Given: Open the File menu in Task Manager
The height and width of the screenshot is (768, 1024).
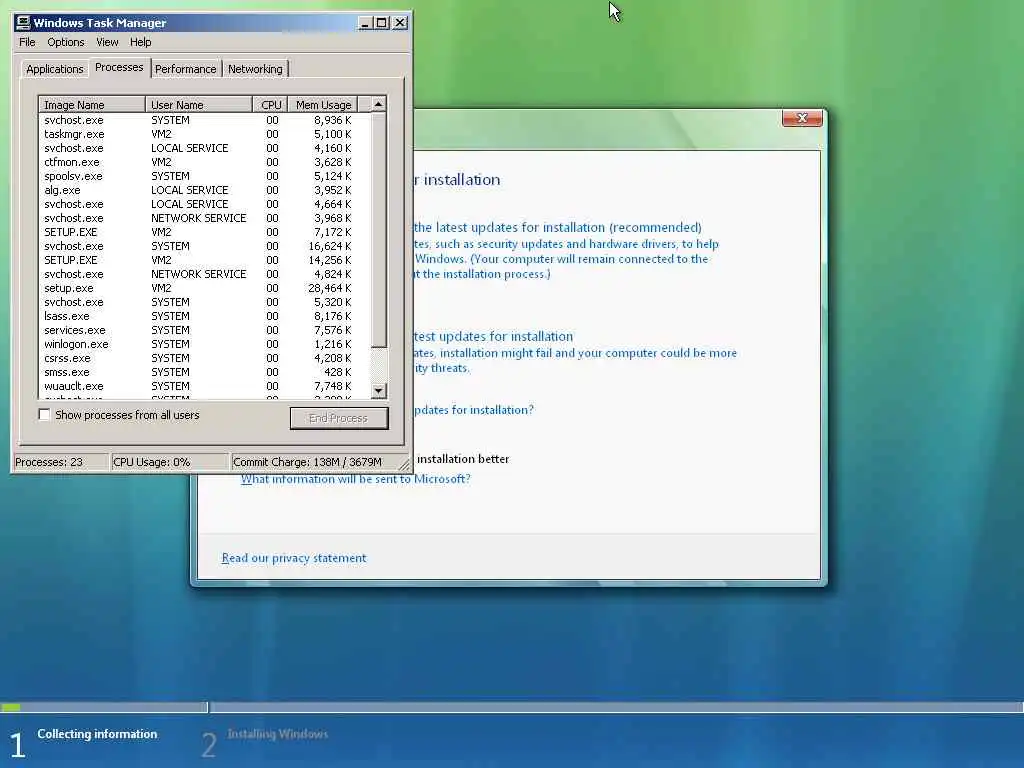Looking at the screenshot, I should pyautogui.click(x=27, y=42).
